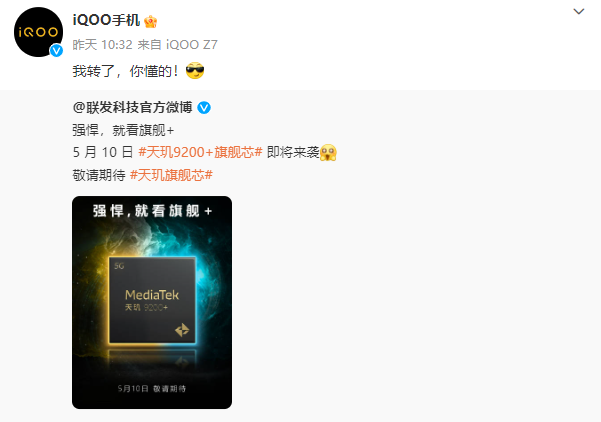Click the 敬请期待 text in reposted message

tap(99, 175)
